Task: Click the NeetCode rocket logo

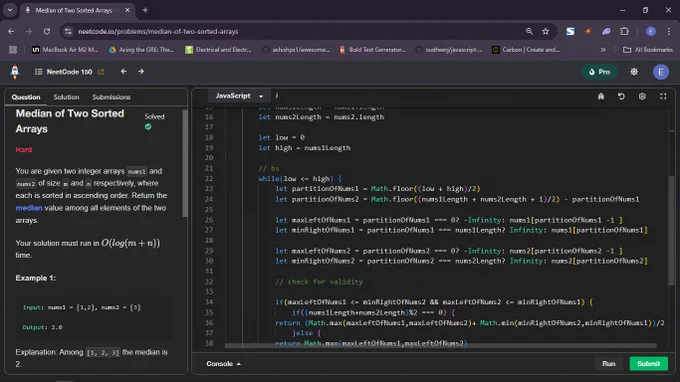Action: pyautogui.click(x=15, y=72)
